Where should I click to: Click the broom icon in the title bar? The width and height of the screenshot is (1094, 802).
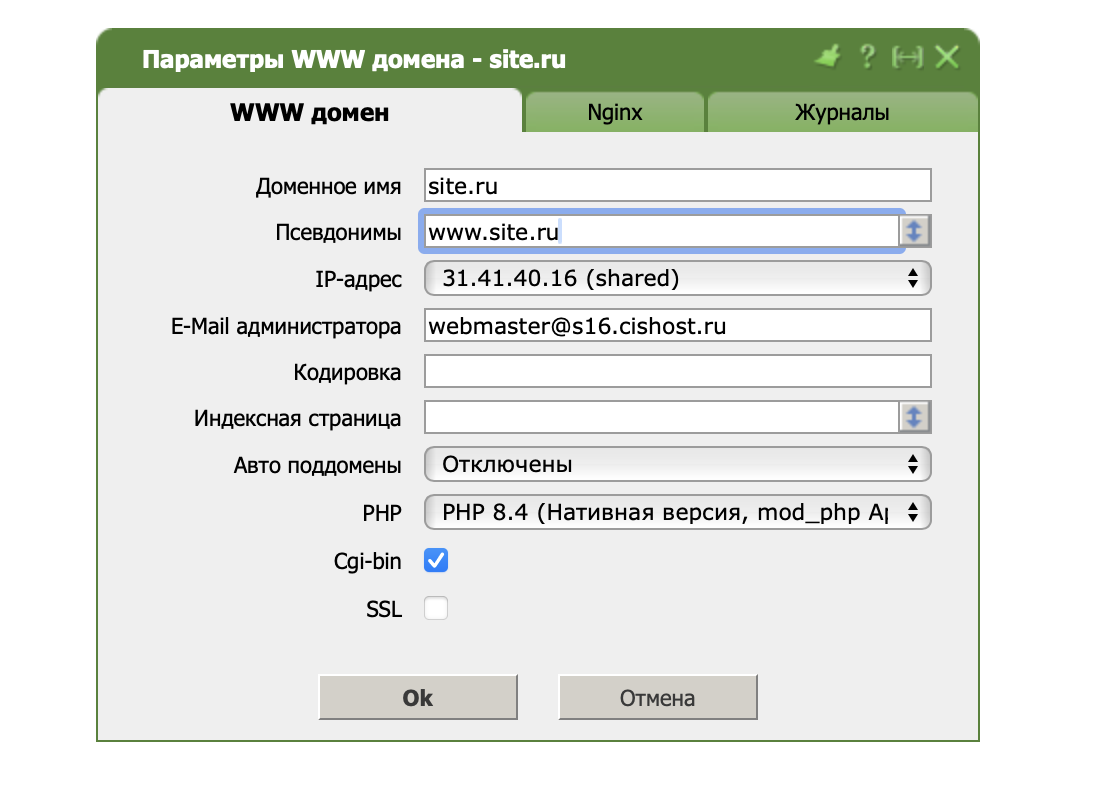(x=827, y=58)
